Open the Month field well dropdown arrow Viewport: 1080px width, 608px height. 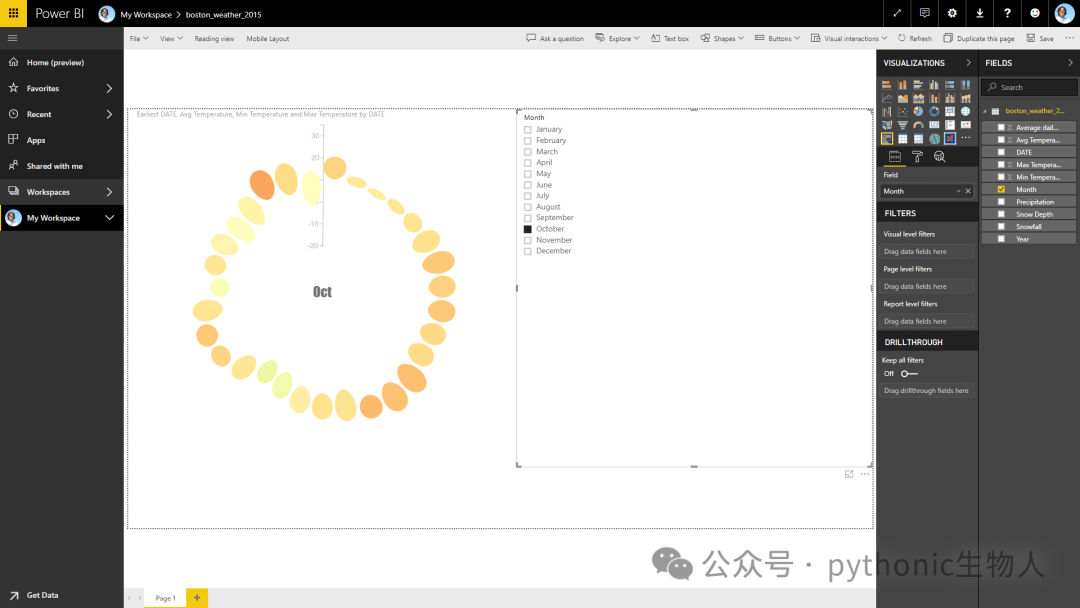tap(958, 191)
